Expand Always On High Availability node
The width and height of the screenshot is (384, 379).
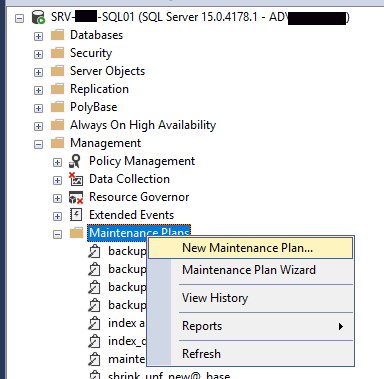pyautogui.click(x=38, y=126)
